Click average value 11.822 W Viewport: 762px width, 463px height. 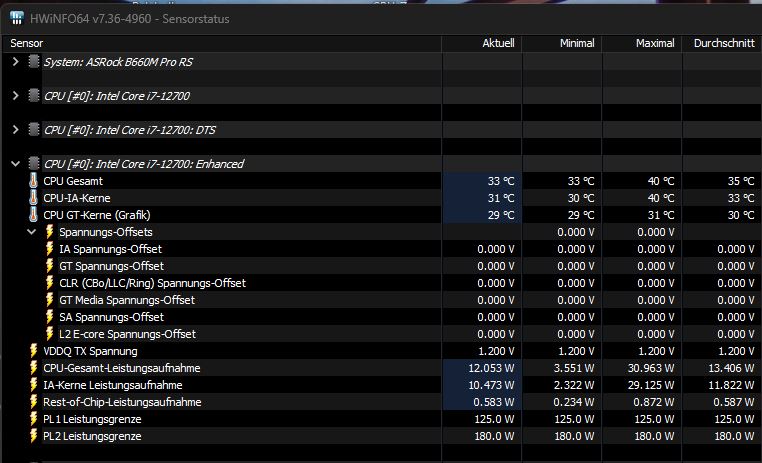[732, 385]
